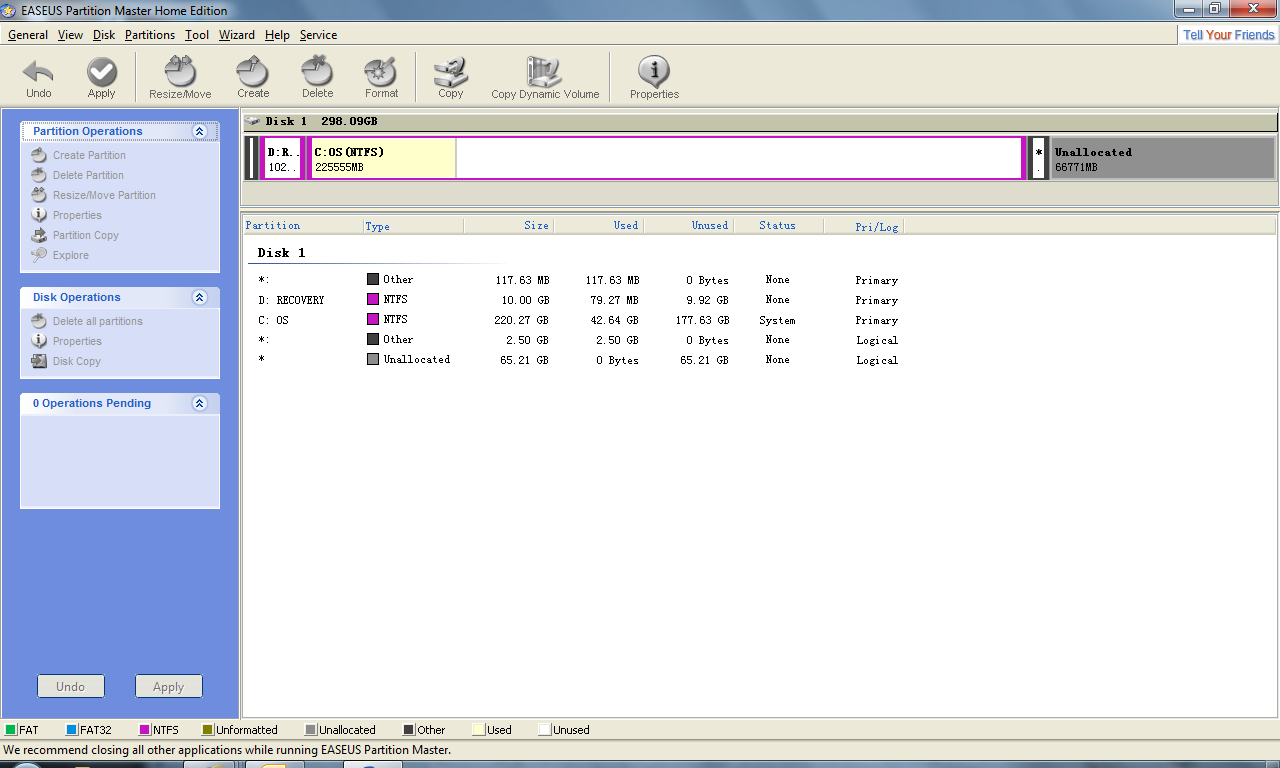Viewport: 1280px width, 768px height.
Task: Open the Disk menu
Action: pos(104,35)
